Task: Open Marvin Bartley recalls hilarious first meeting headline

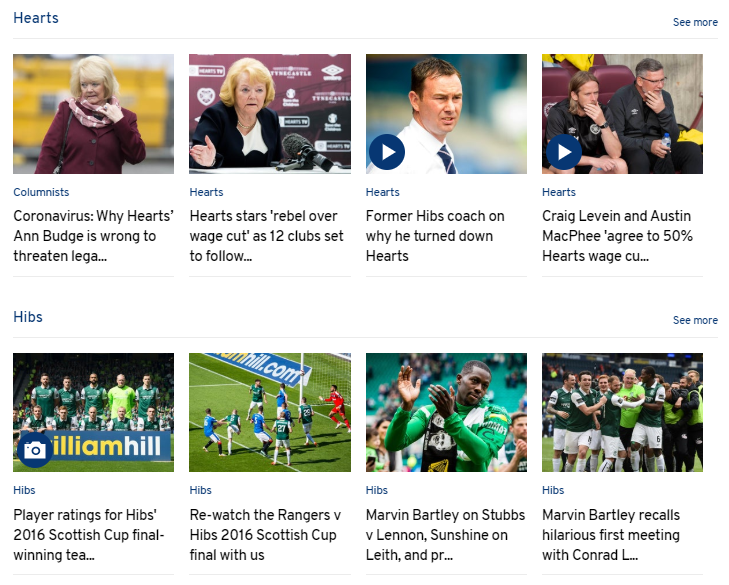Action: pos(611,535)
